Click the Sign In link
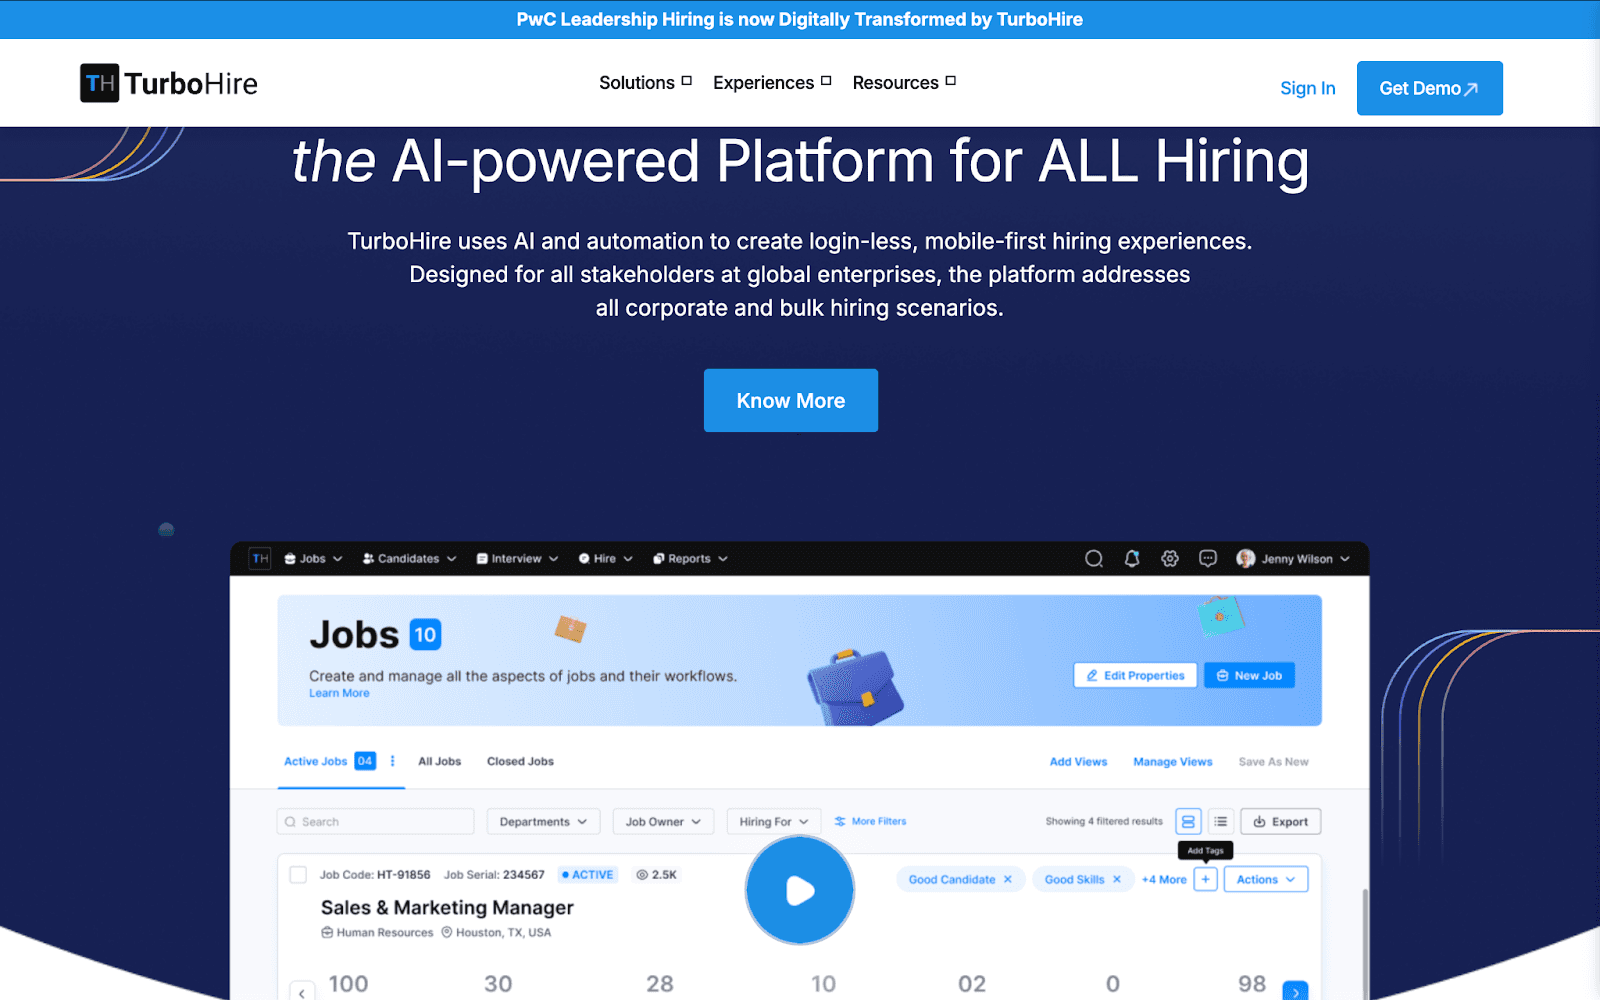The width and height of the screenshot is (1600, 1000). point(1307,89)
